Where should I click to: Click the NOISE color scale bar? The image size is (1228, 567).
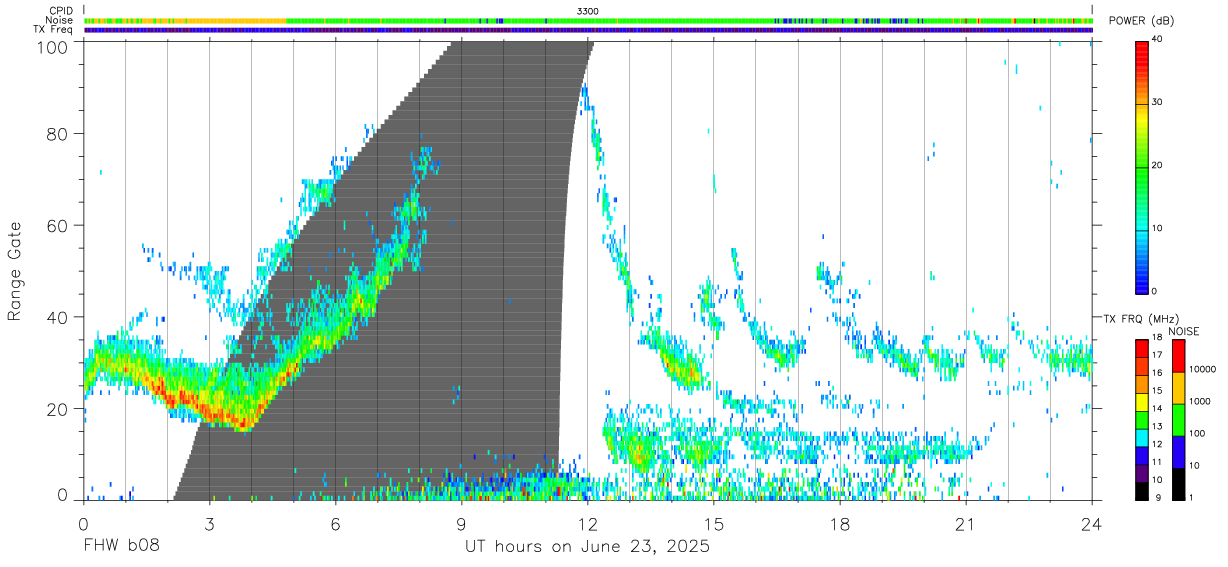pyautogui.click(x=1179, y=419)
